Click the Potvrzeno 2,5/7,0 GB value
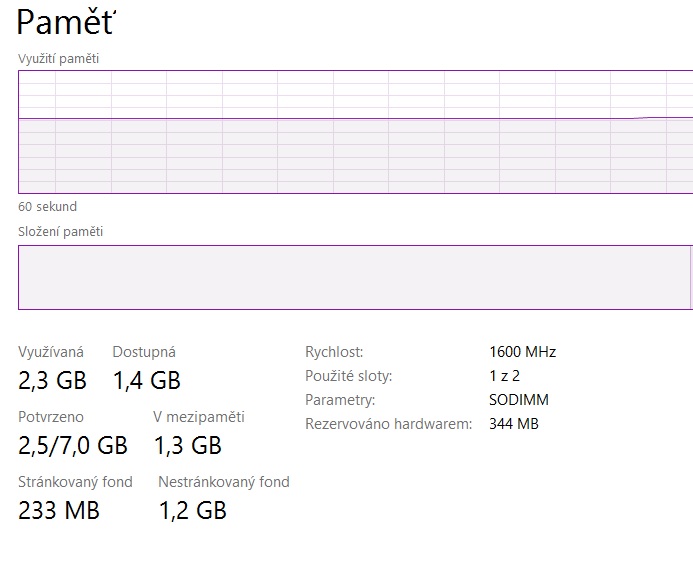 point(73,445)
